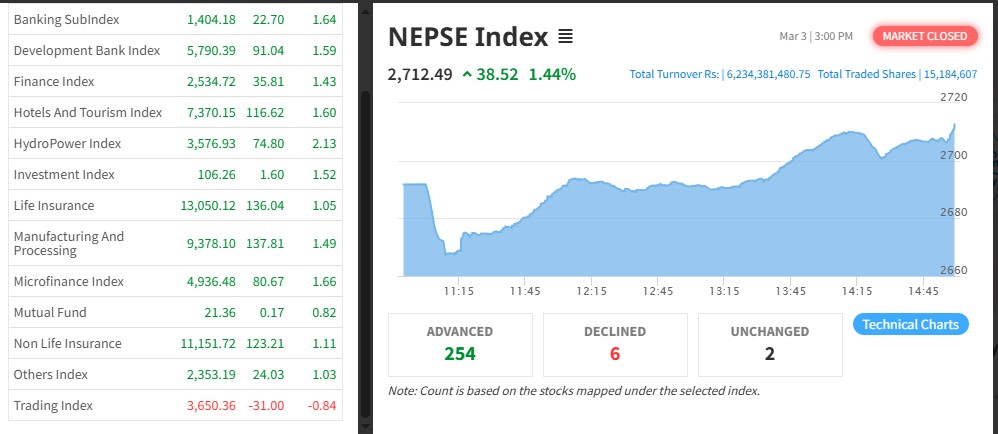Image resolution: width=998 pixels, height=434 pixels.
Task: Open the Life Insurance sub-index
Action: [54, 205]
